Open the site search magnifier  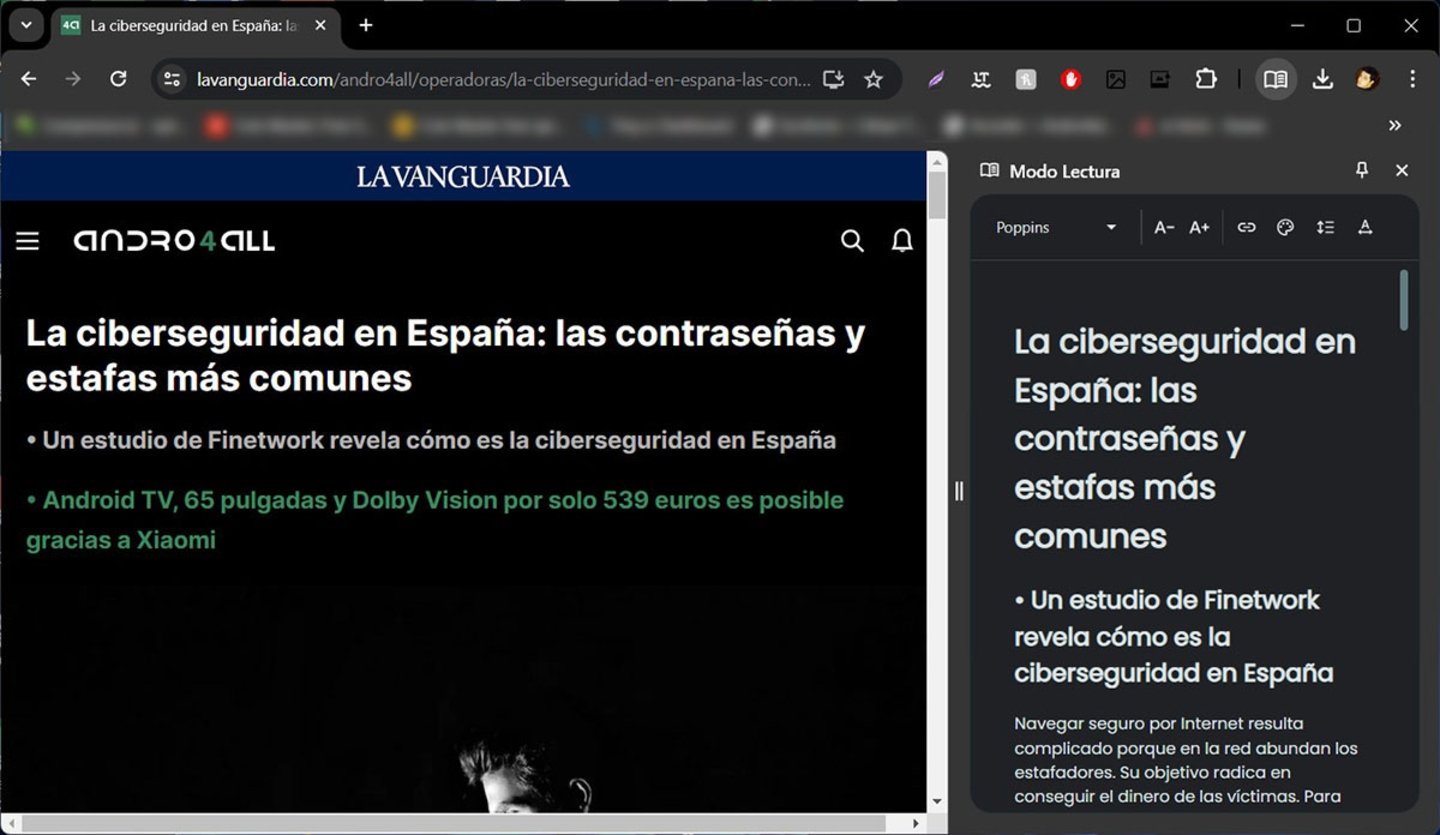852,241
